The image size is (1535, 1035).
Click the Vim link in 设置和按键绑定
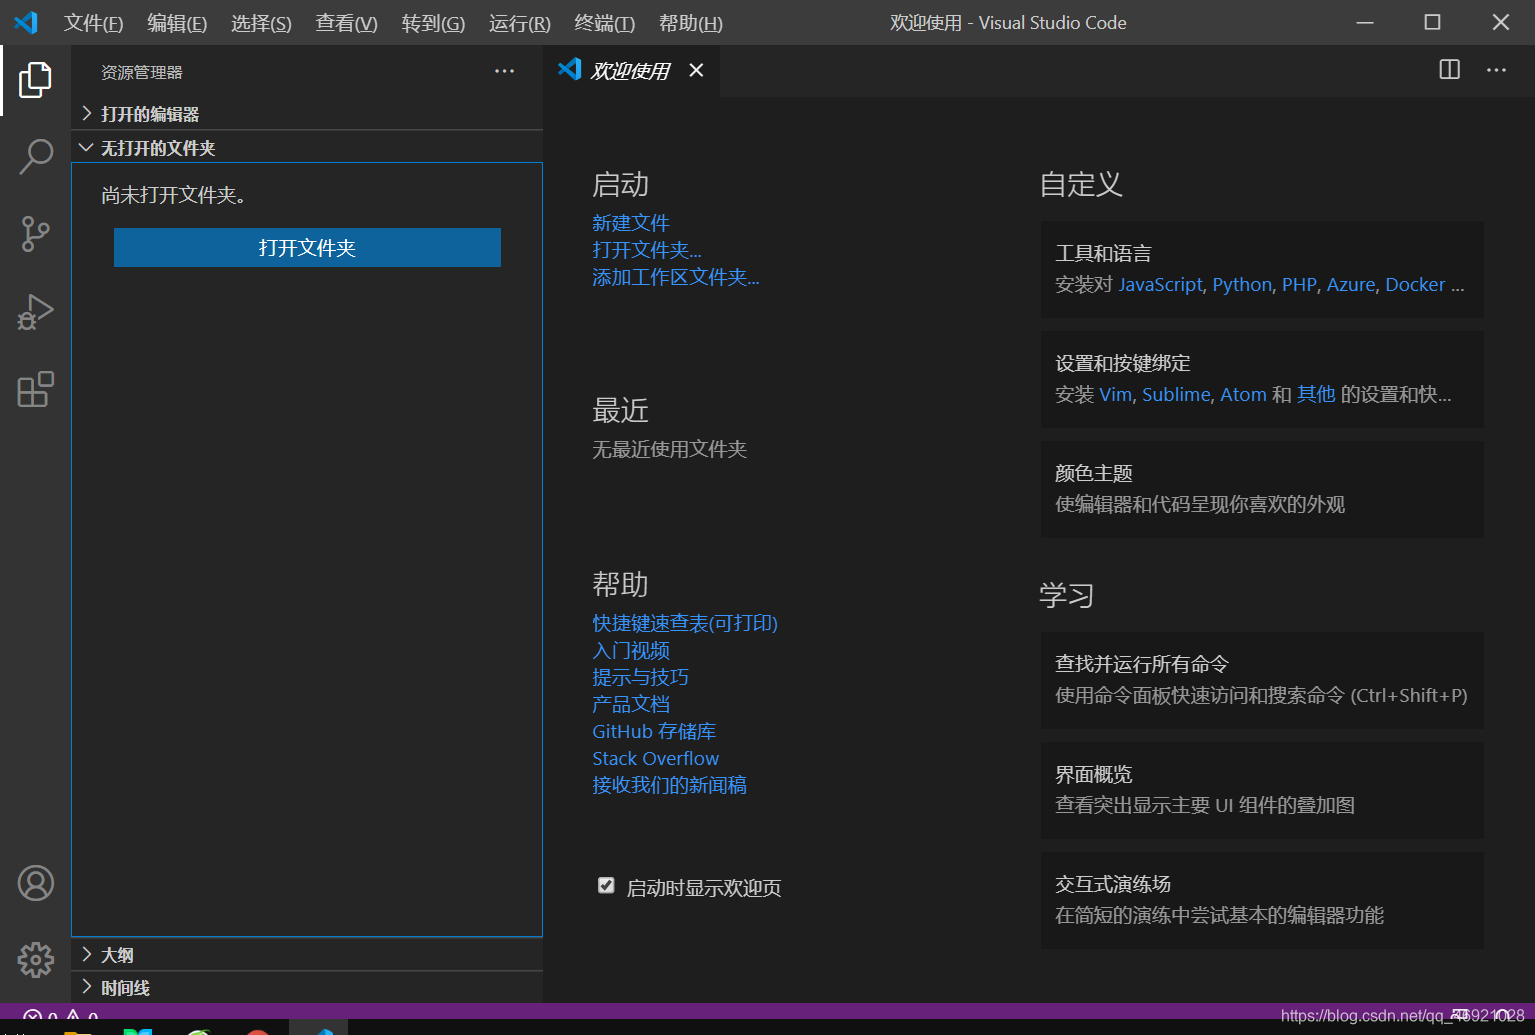click(1115, 395)
